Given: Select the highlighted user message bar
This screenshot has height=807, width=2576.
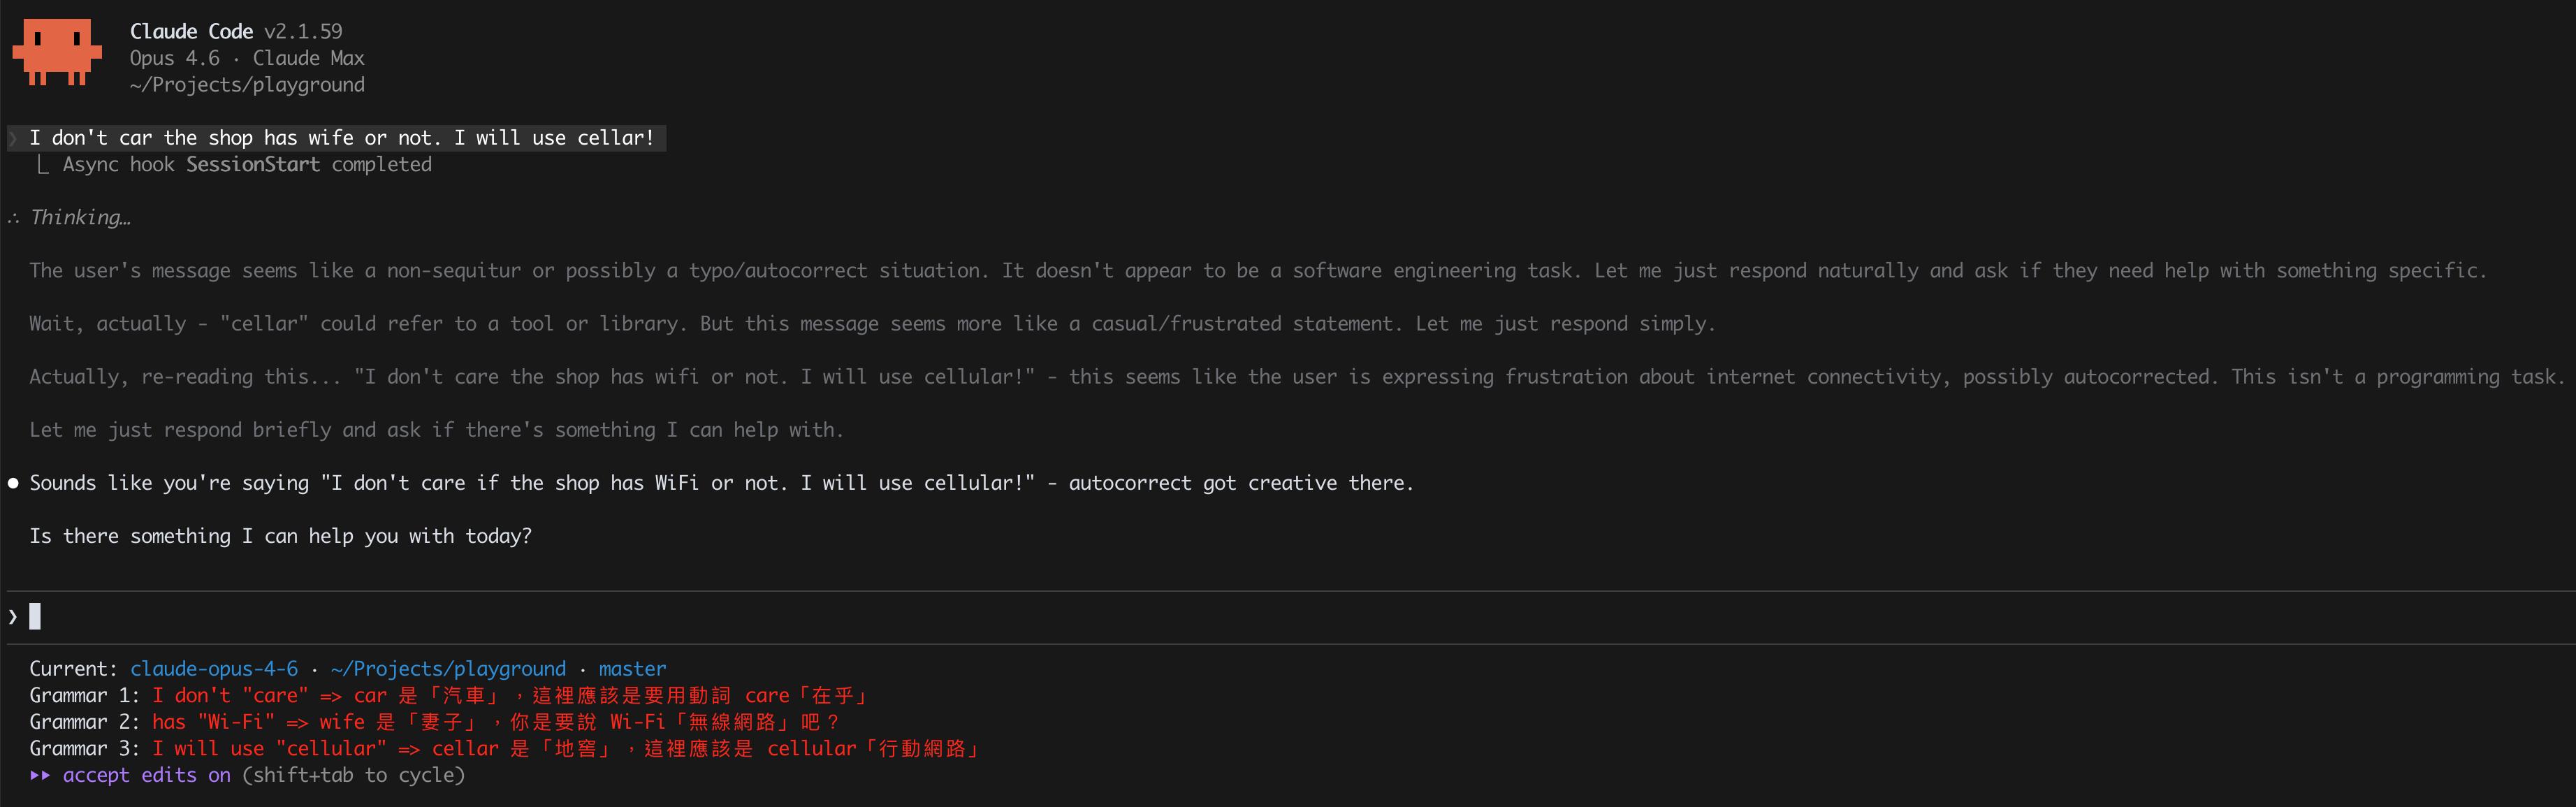Looking at the screenshot, I should pyautogui.click(x=340, y=137).
